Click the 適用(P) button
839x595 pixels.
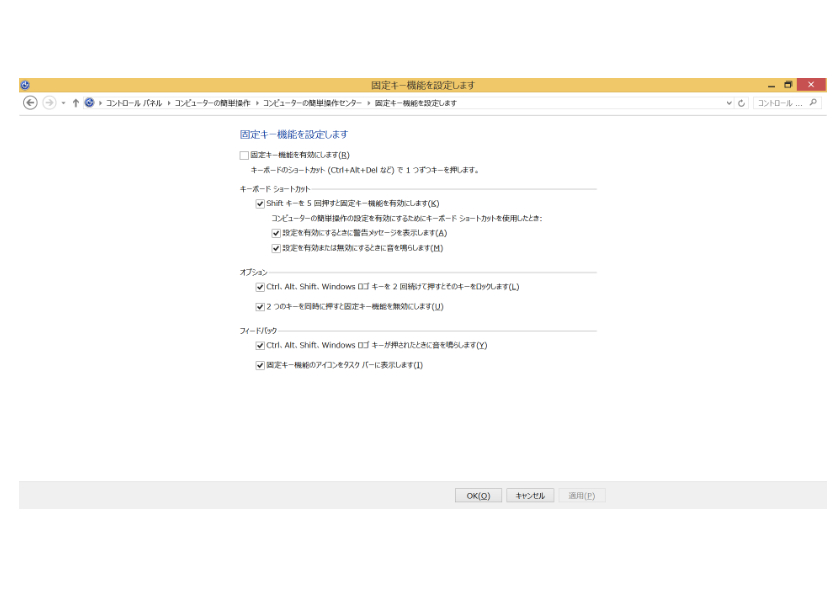click(x=582, y=495)
